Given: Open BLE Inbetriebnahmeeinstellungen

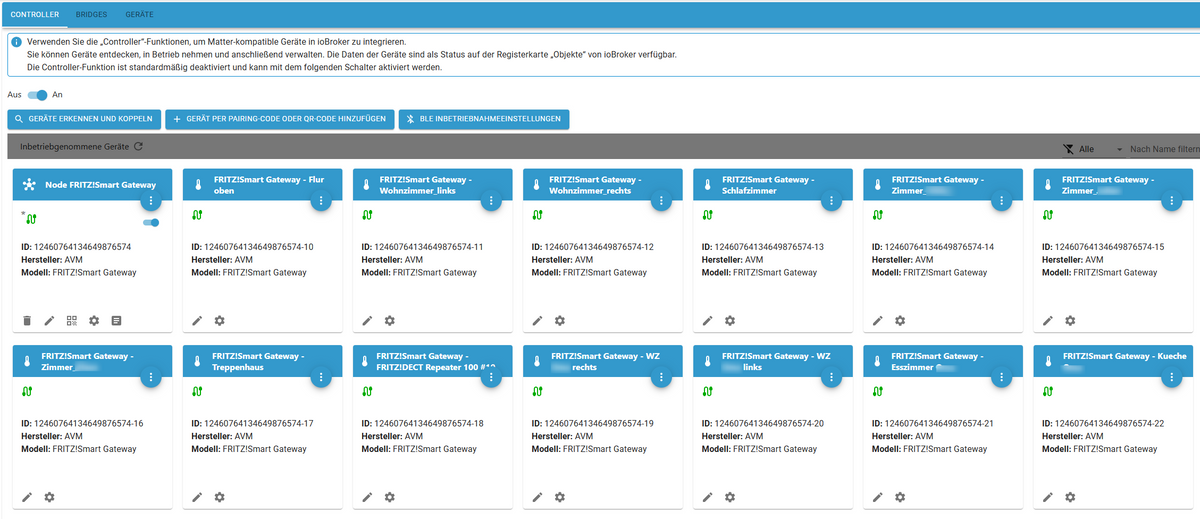Looking at the screenshot, I should (484, 119).
